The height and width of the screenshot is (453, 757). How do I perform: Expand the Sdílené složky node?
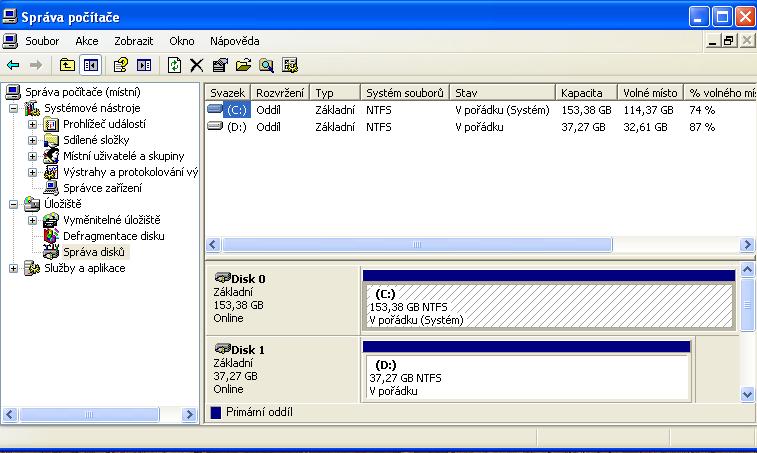click(32, 140)
